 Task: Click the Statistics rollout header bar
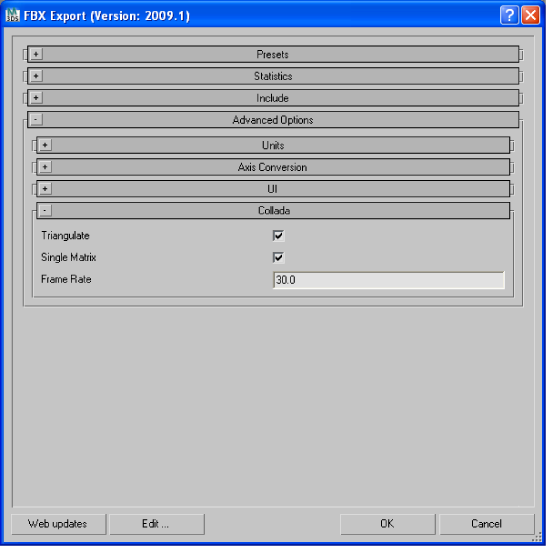pos(273,76)
